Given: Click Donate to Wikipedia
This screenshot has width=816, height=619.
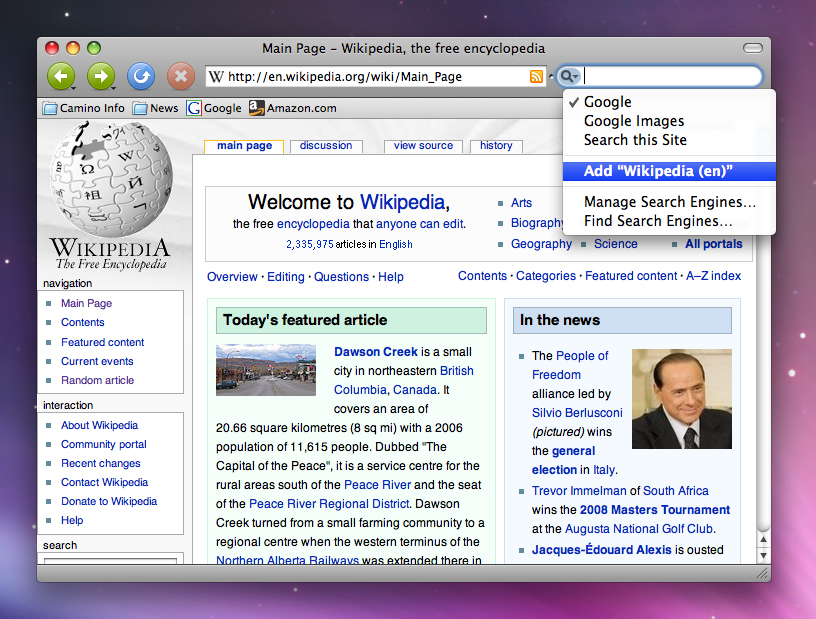Looking at the screenshot, I should [109, 501].
